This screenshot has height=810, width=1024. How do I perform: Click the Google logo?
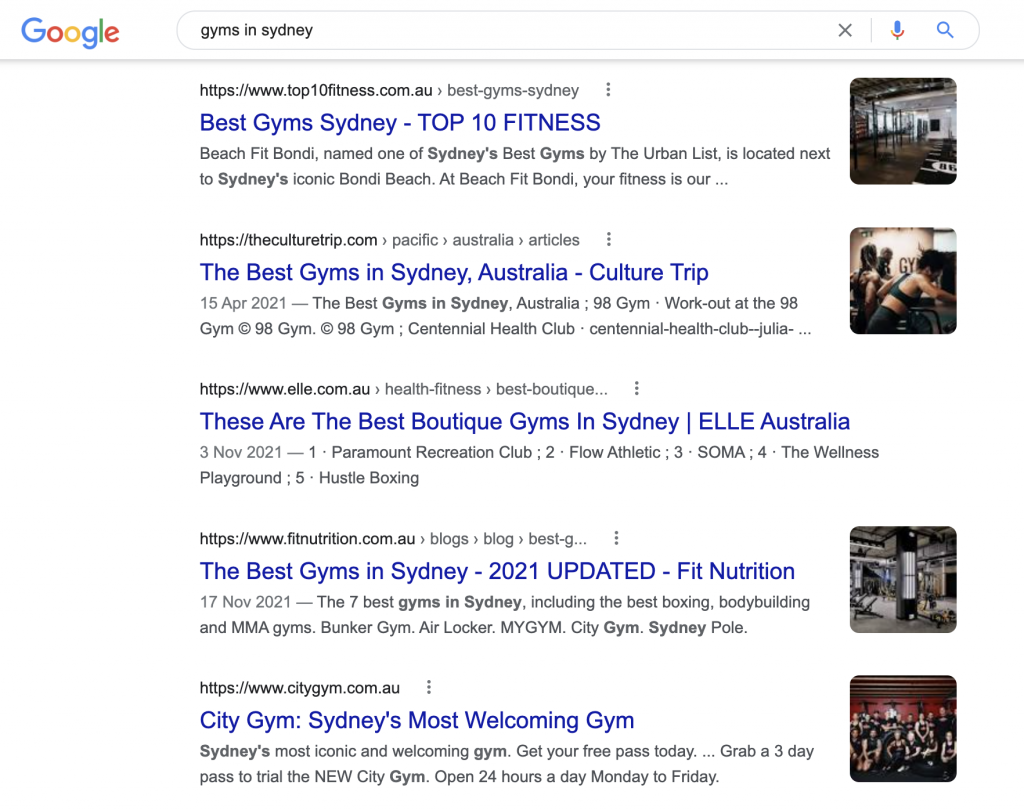coord(71,31)
